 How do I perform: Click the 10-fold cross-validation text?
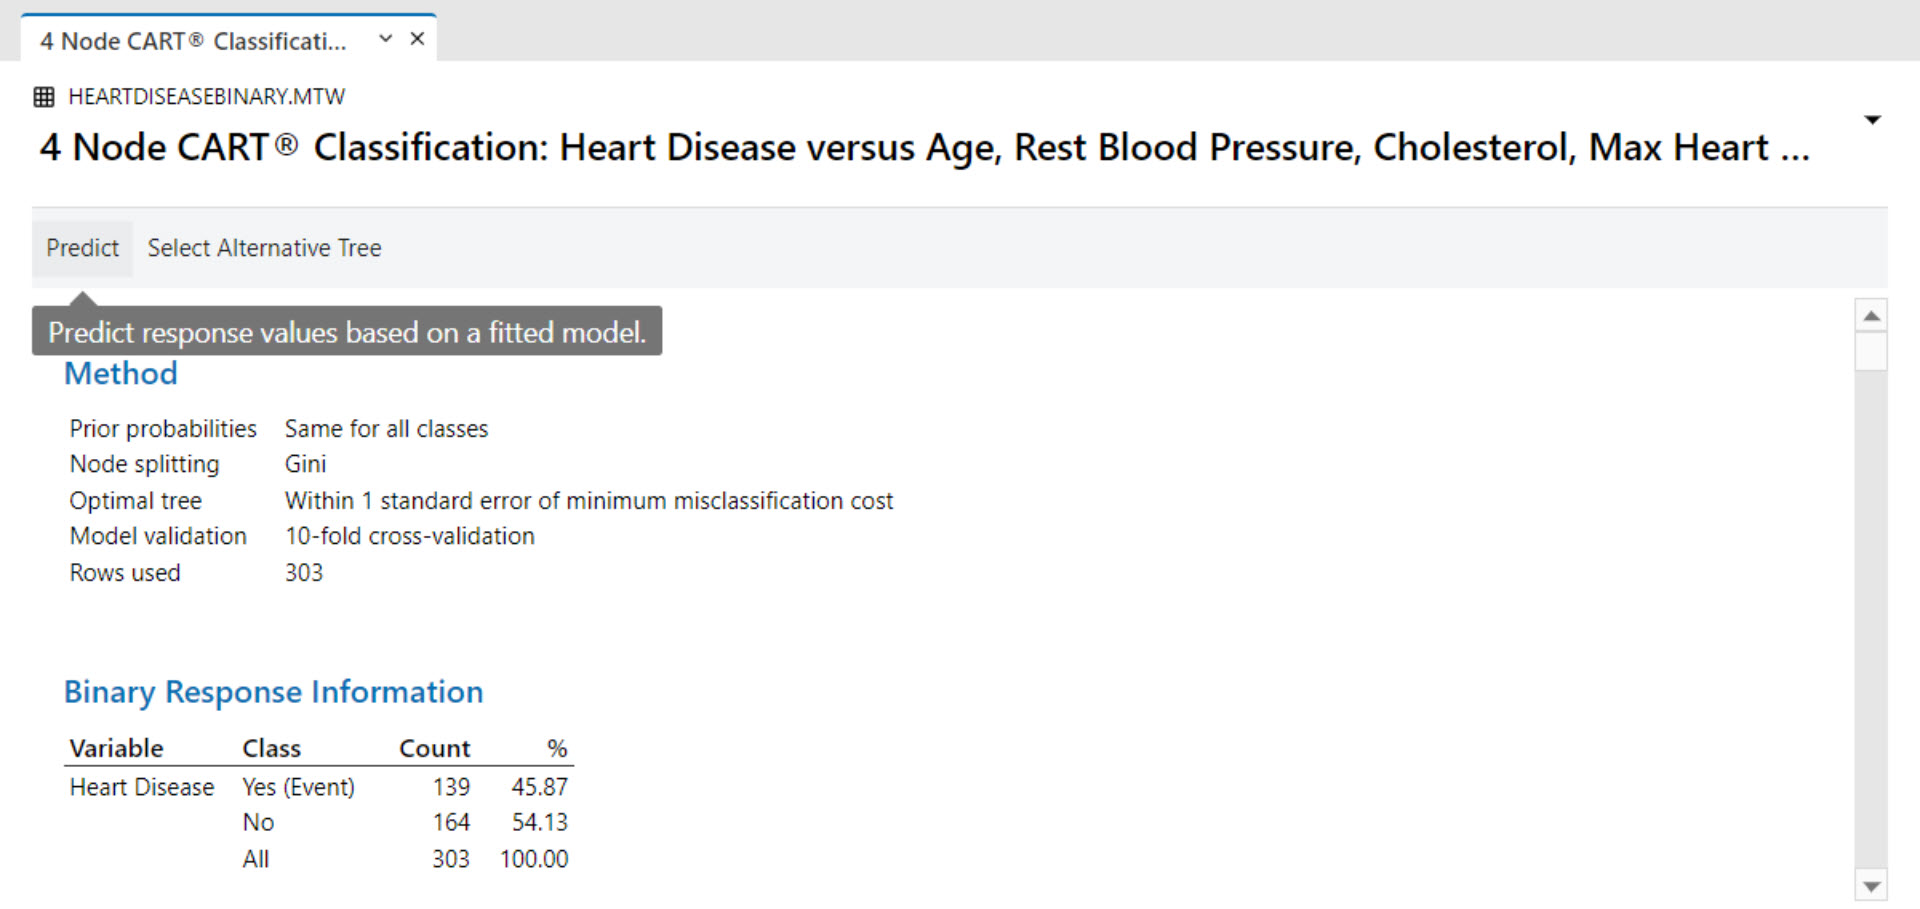pos(409,536)
